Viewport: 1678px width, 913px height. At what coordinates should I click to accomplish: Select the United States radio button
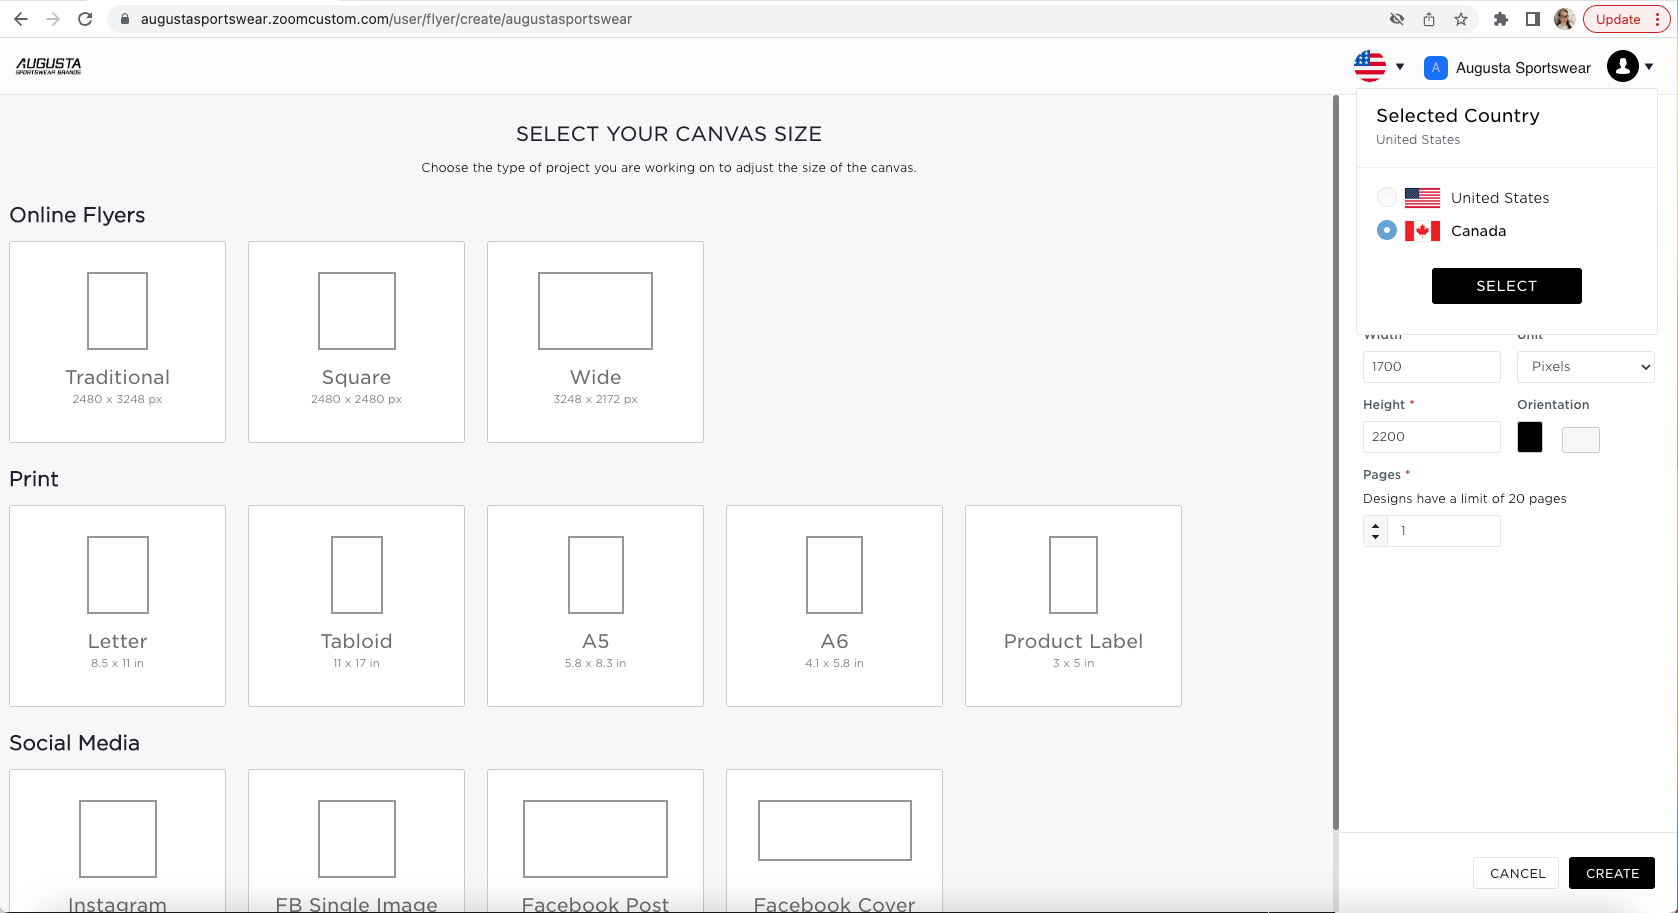pos(1386,198)
